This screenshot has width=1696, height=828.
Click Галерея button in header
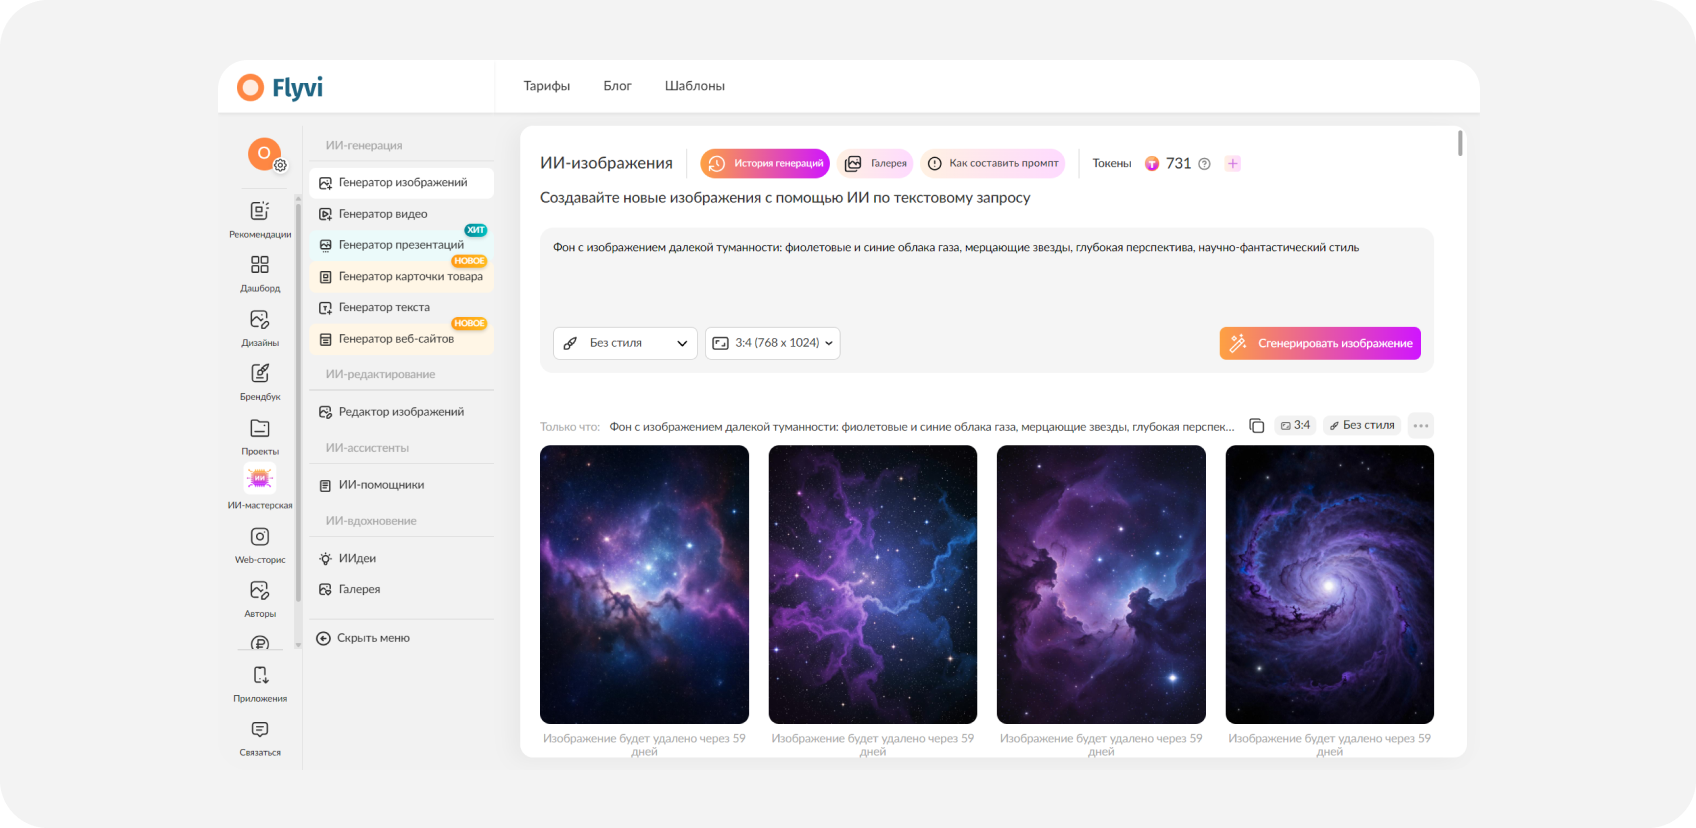coord(876,163)
